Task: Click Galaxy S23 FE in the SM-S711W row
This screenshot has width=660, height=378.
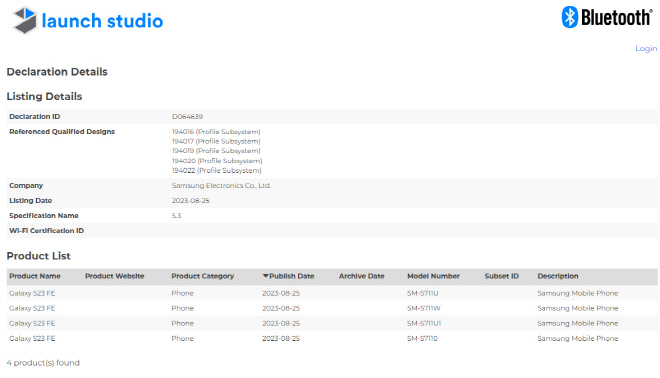Action: coord(32,309)
